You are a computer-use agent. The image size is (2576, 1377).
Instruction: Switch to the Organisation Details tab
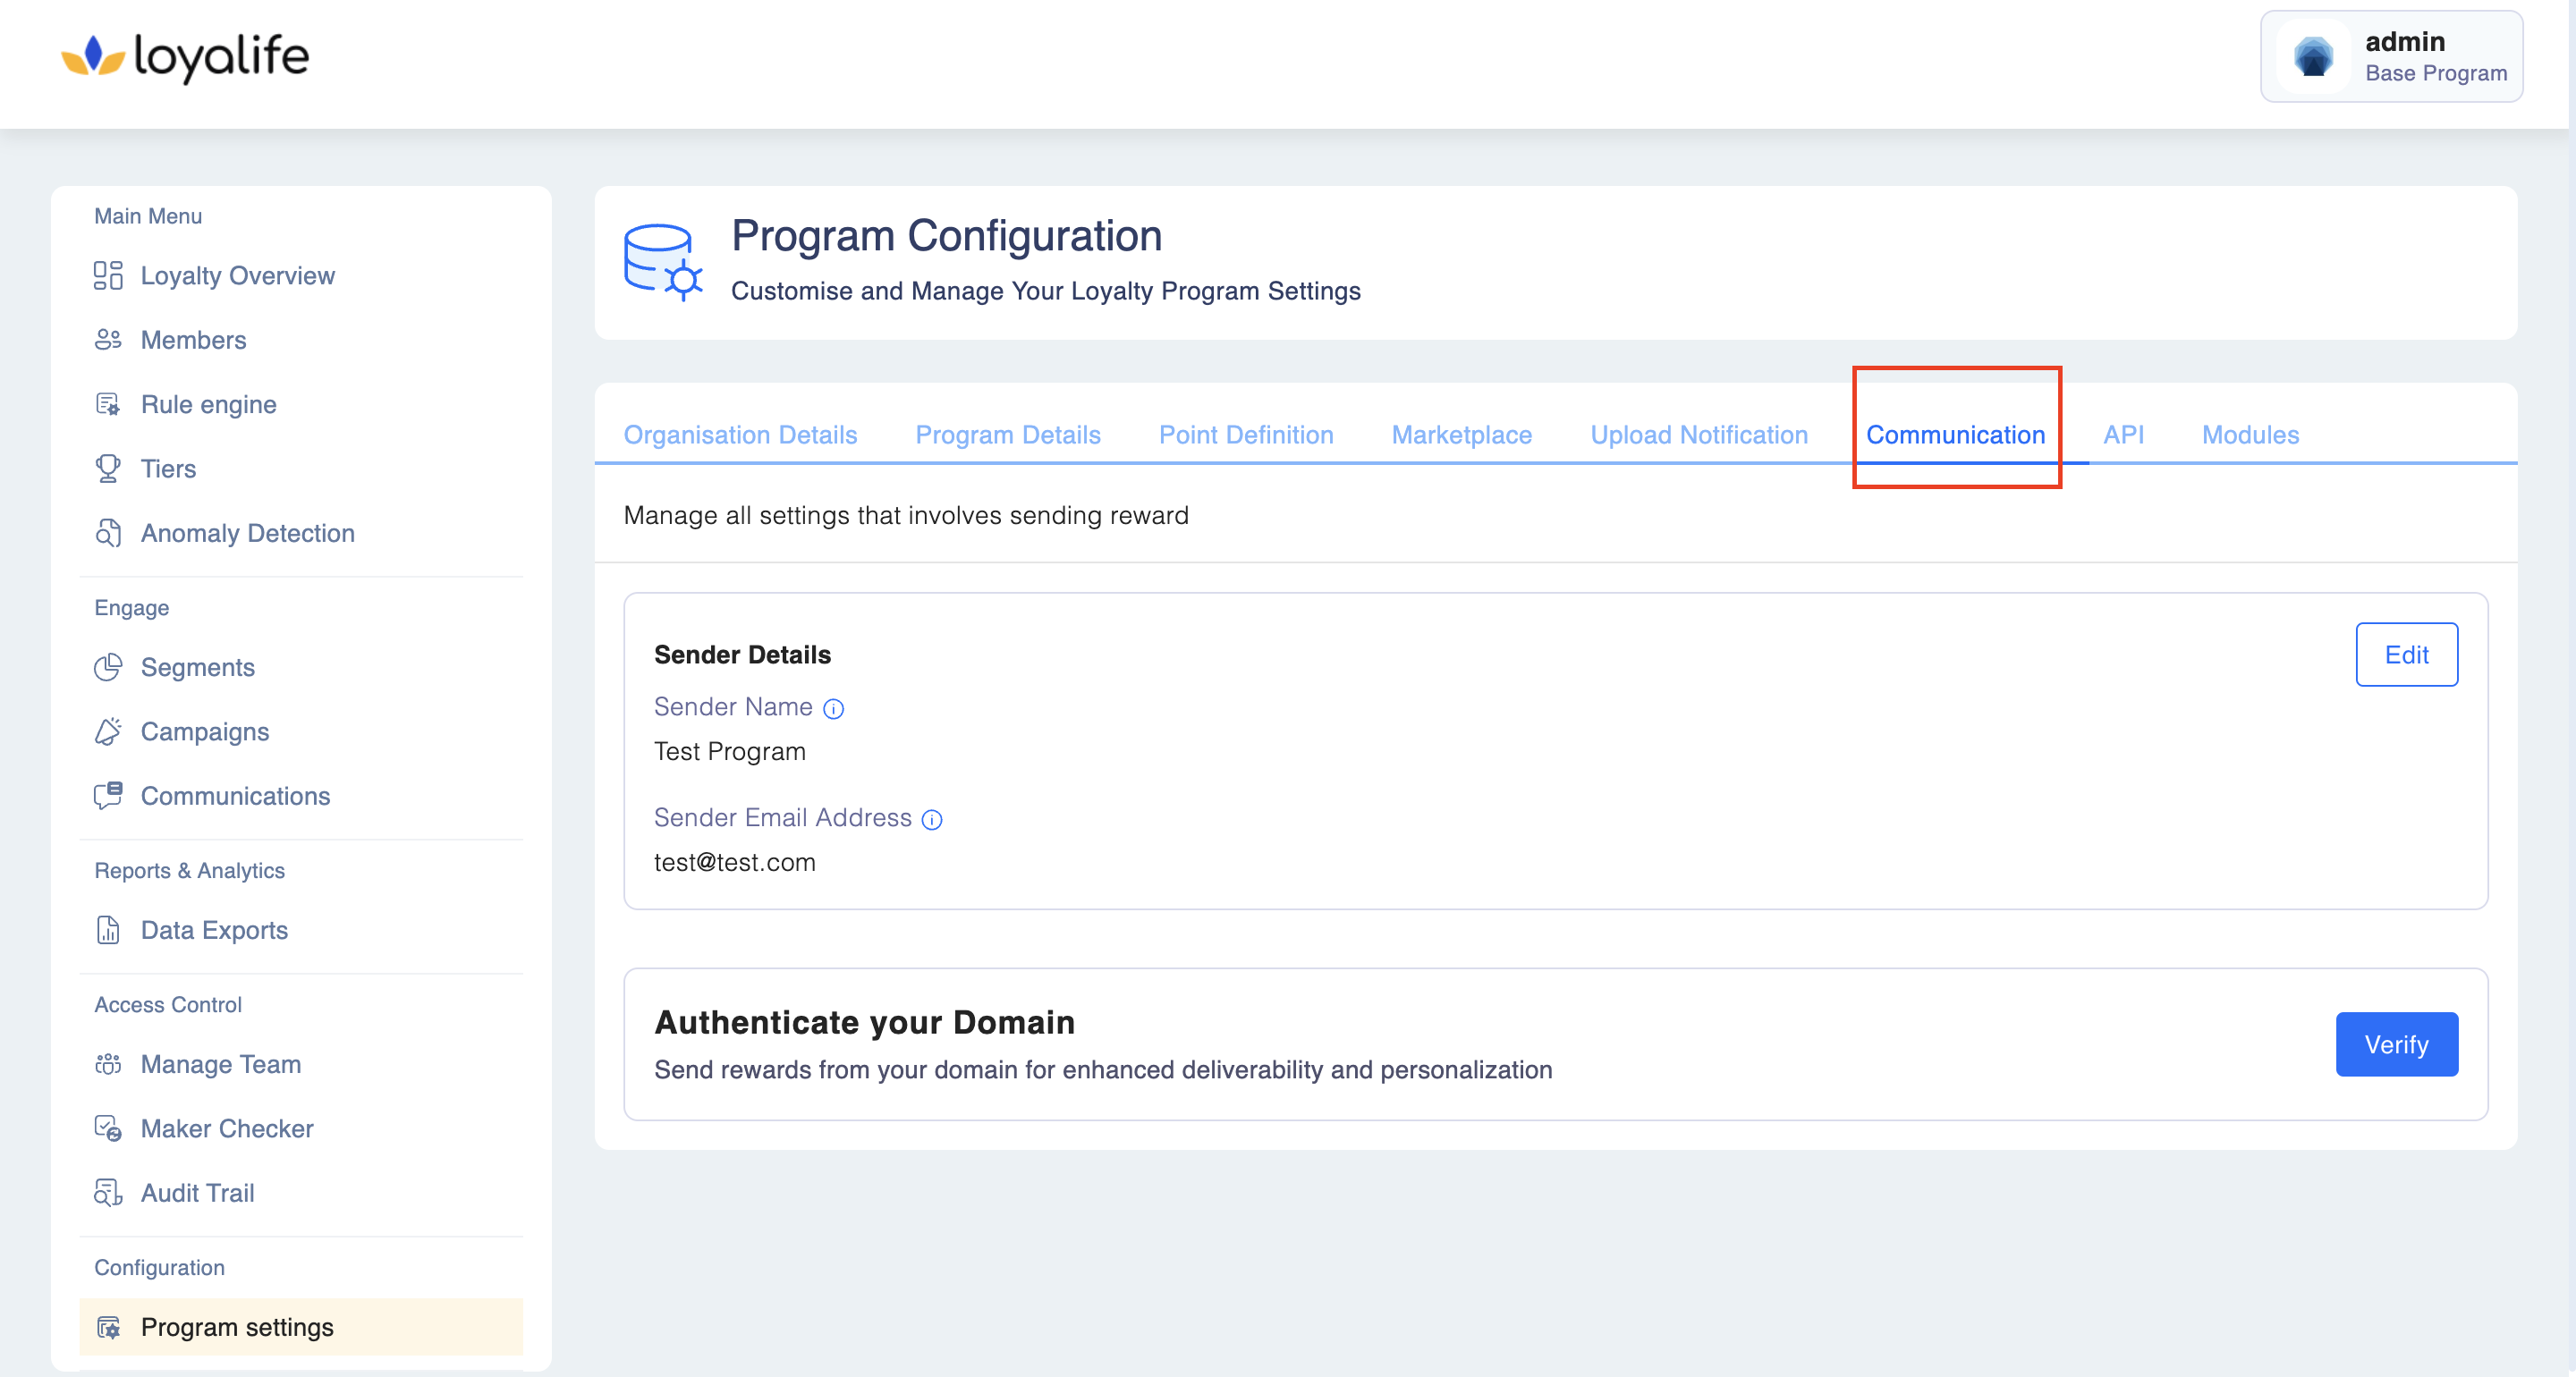tap(740, 435)
